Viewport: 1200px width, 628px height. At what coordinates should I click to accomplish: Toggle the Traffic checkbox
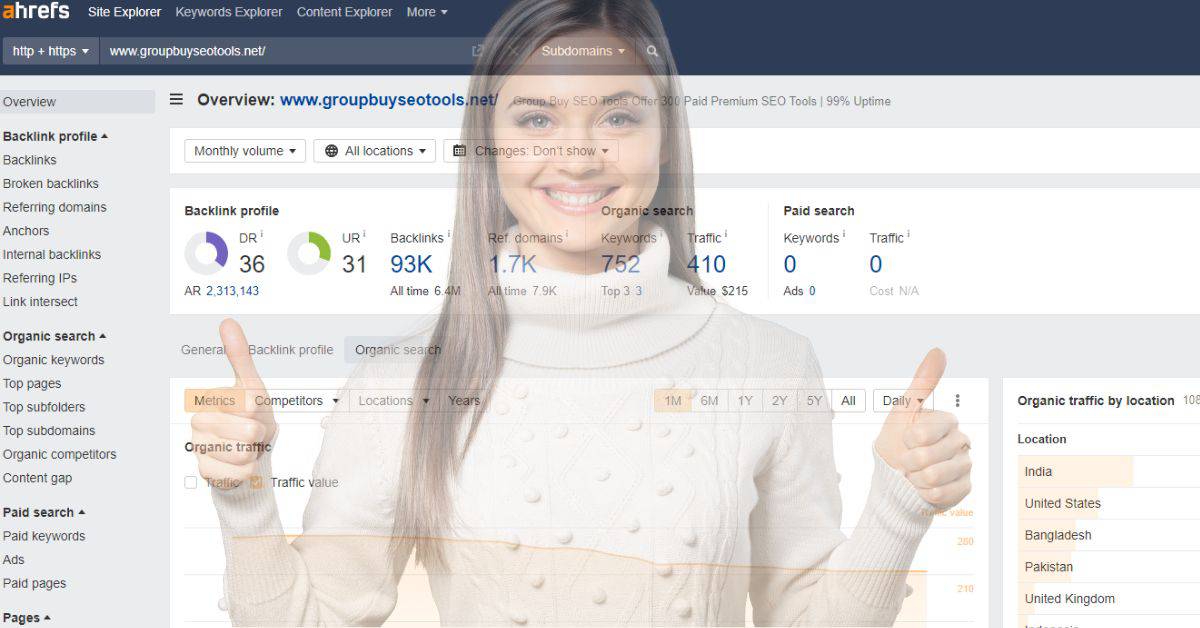pyautogui.click(x=191, y=482)
